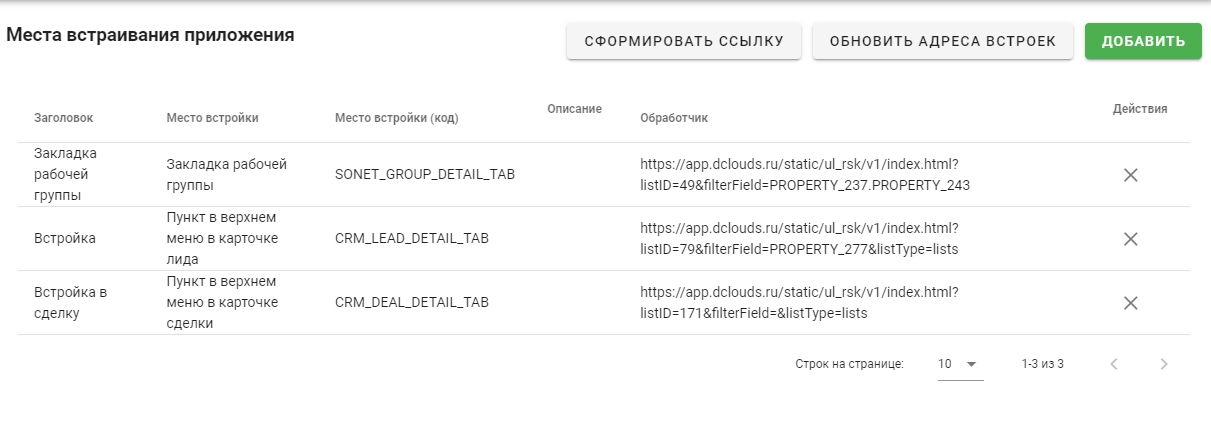Click the Закладка рабочей группы title cell
The image size is (1211, 425).
65,175
